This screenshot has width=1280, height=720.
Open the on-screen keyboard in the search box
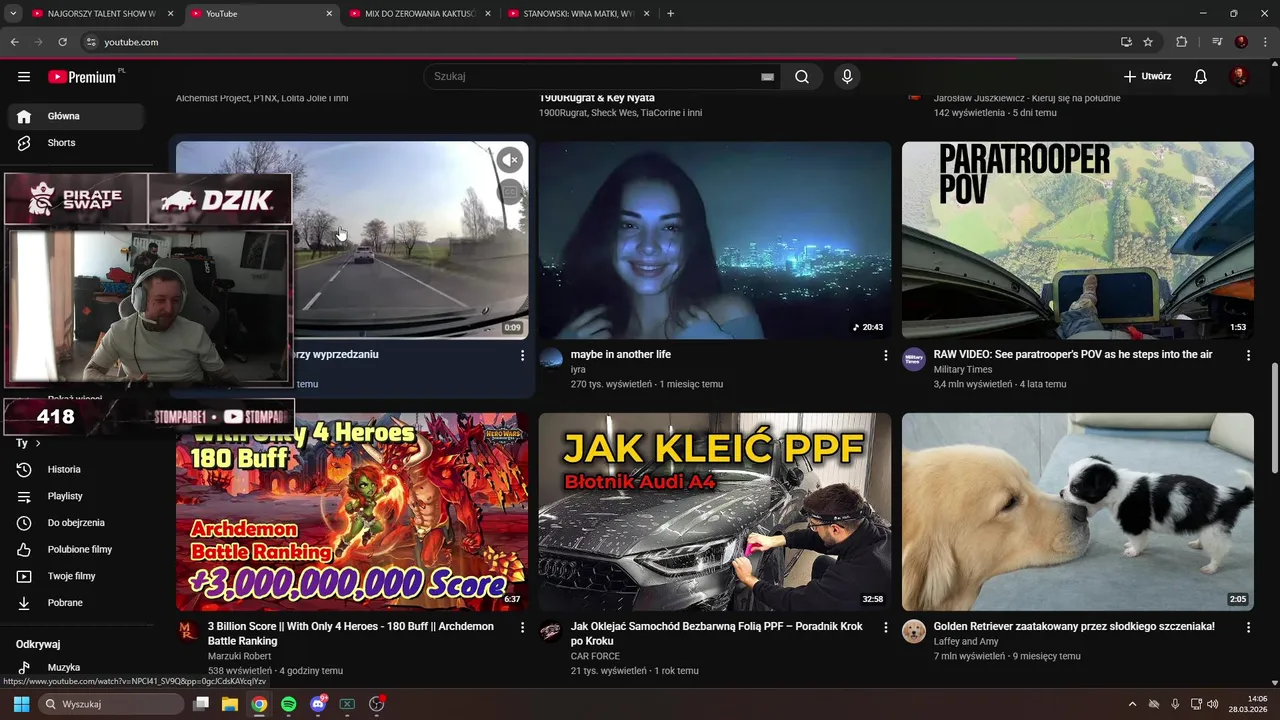click(767, 77)
